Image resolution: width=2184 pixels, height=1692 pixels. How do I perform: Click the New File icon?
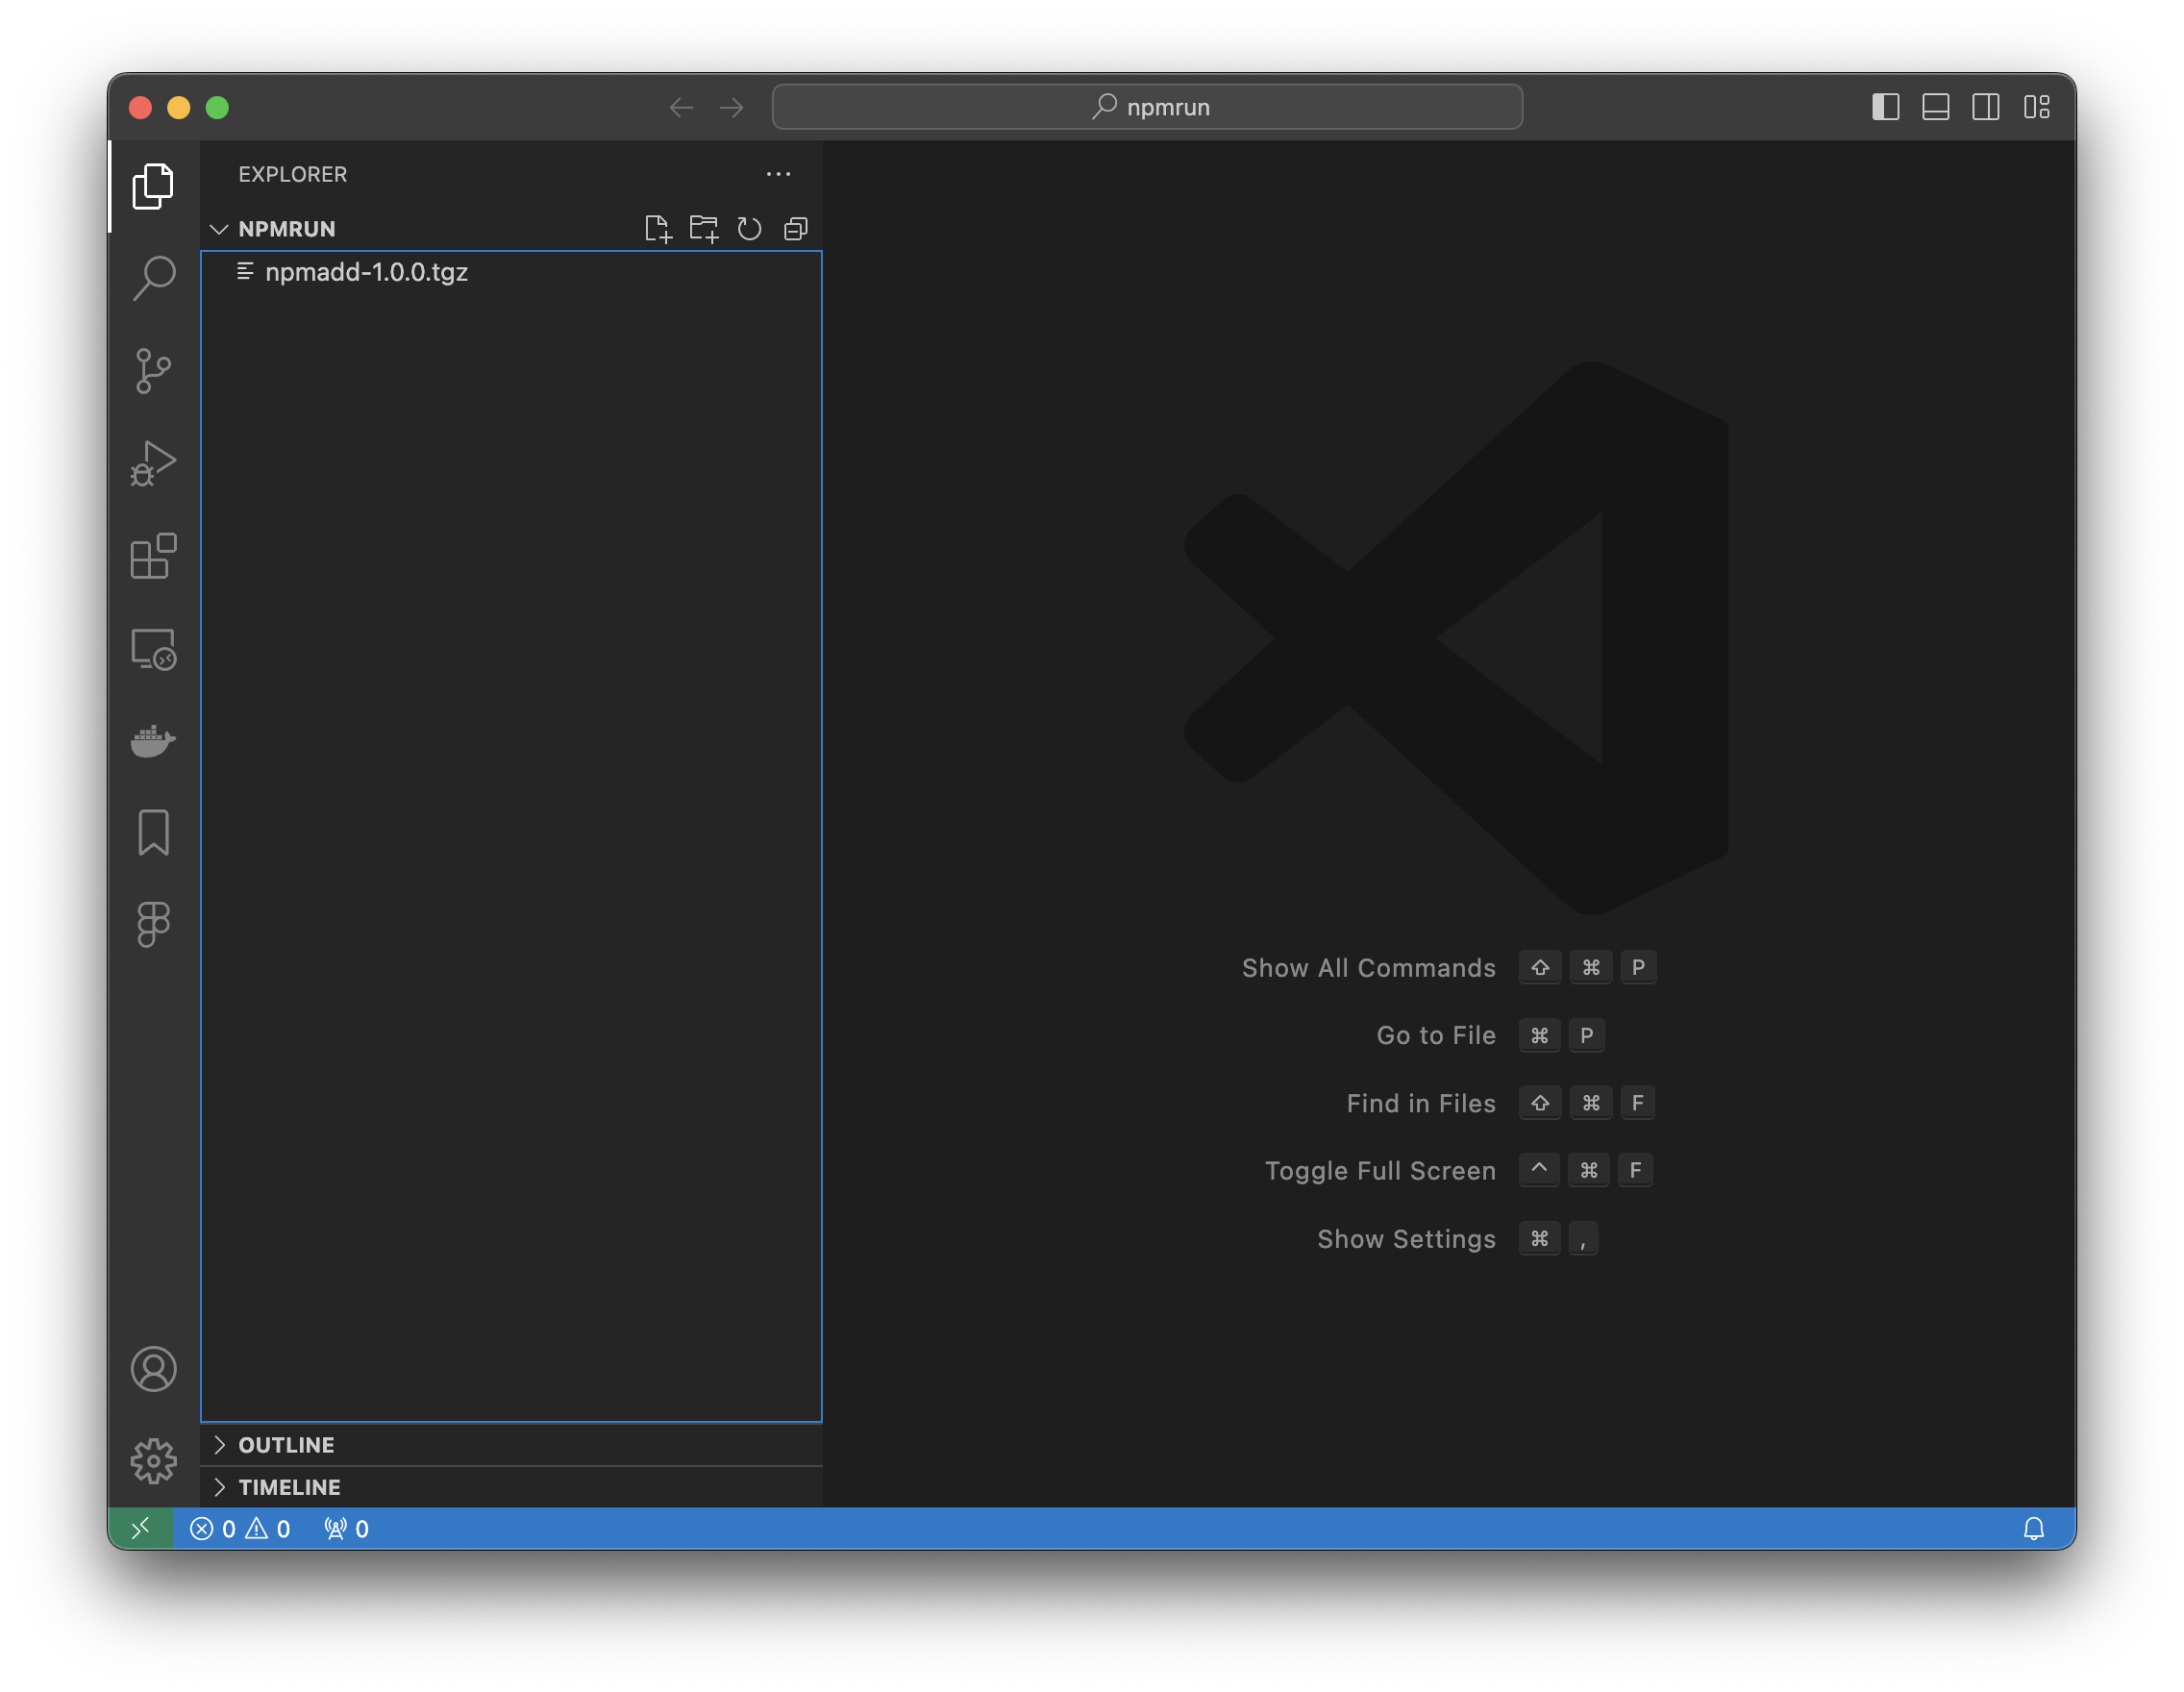(657, 229)
